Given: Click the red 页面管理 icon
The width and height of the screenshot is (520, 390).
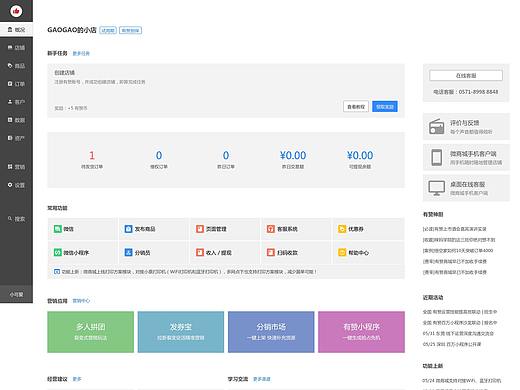Looking at the screenshot, I should click(x=200, y=229).
